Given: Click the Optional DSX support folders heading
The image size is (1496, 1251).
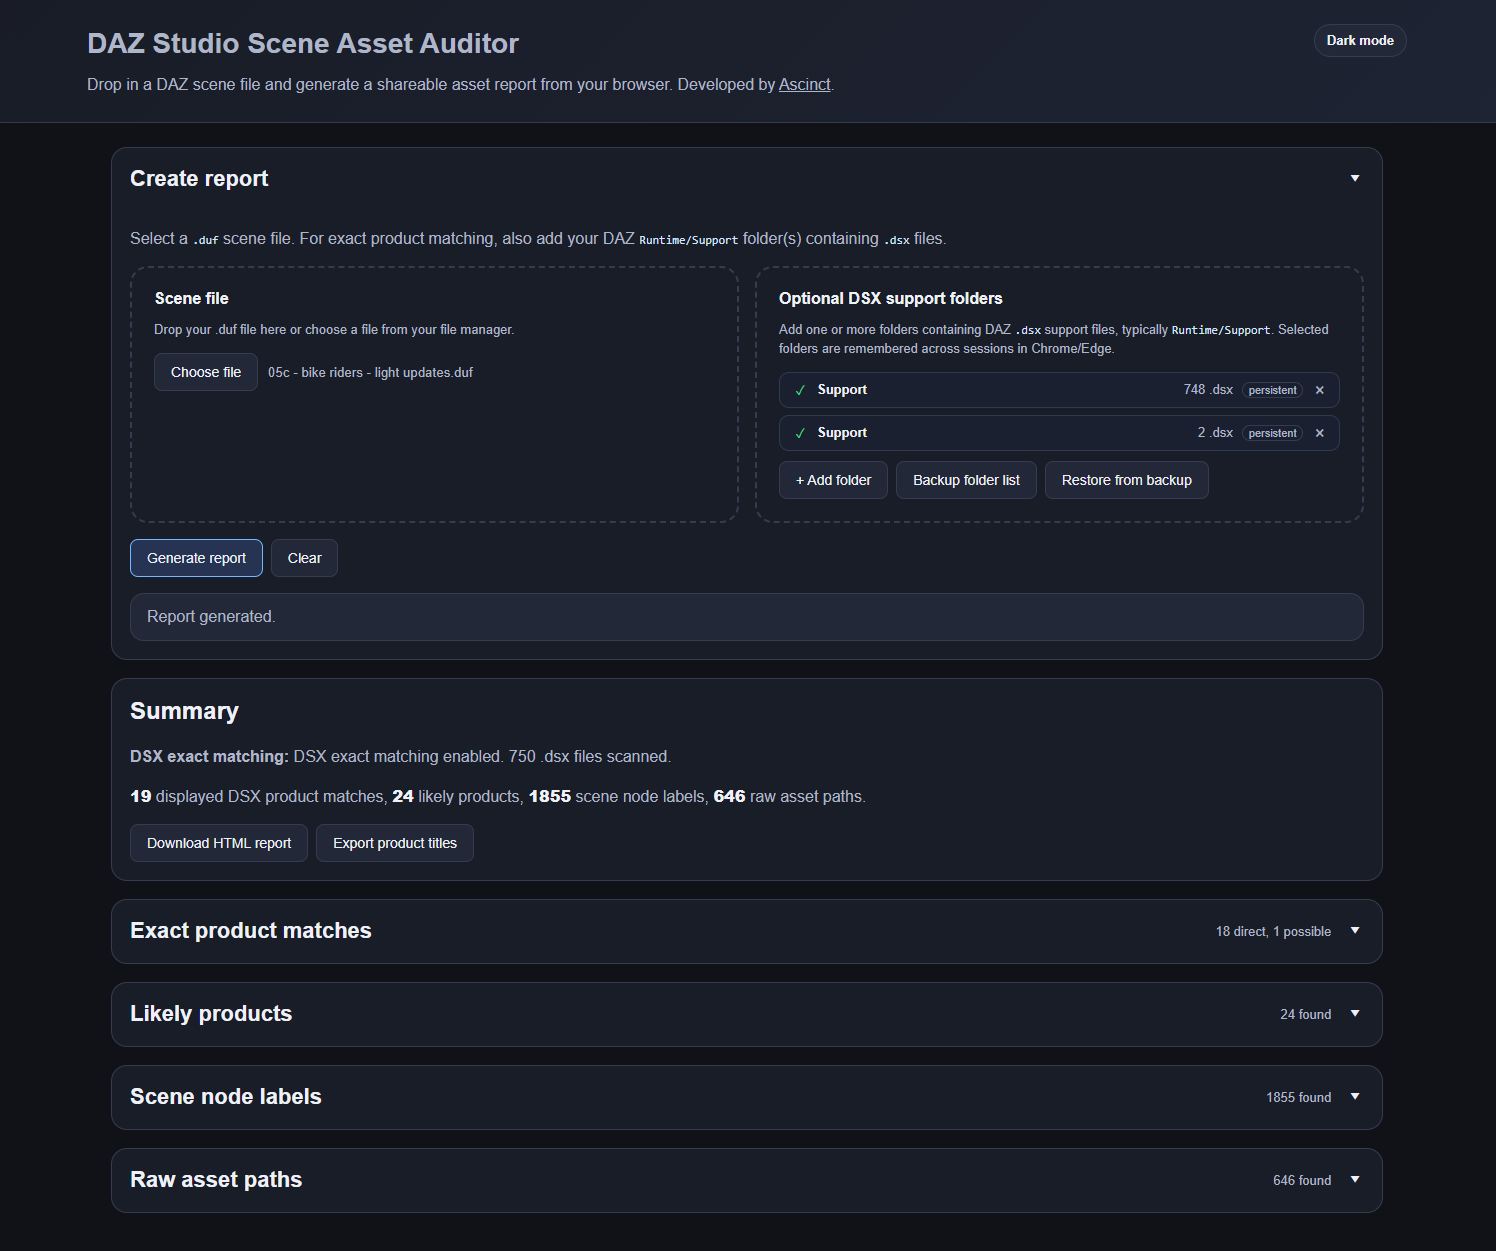Looking at the screenshot, I should 891,299.
